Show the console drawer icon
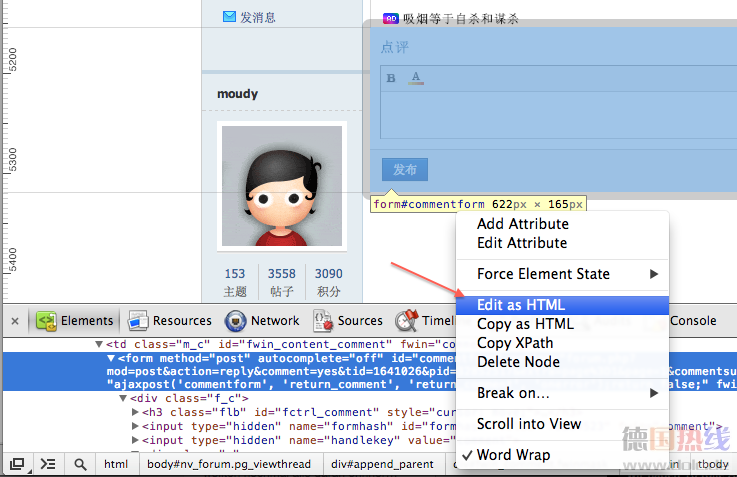737x477 pixels. (47, 464)
